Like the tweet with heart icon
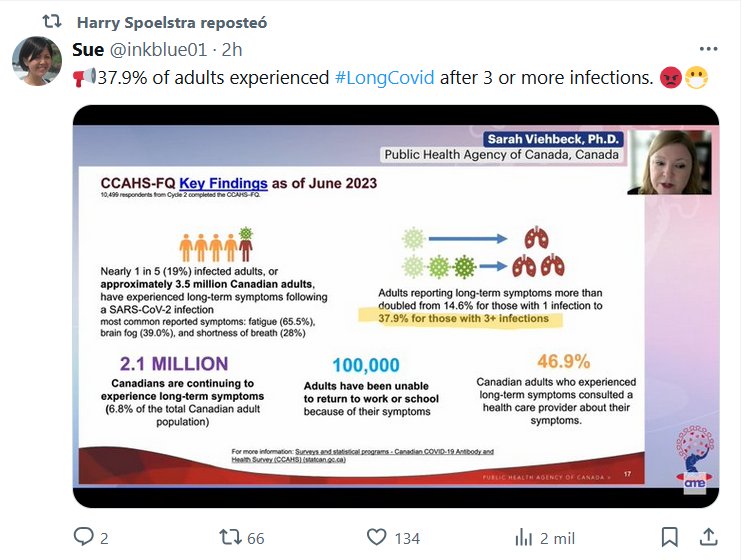The image size is (748, 560). pyautogui.click(x=376, y=537)
